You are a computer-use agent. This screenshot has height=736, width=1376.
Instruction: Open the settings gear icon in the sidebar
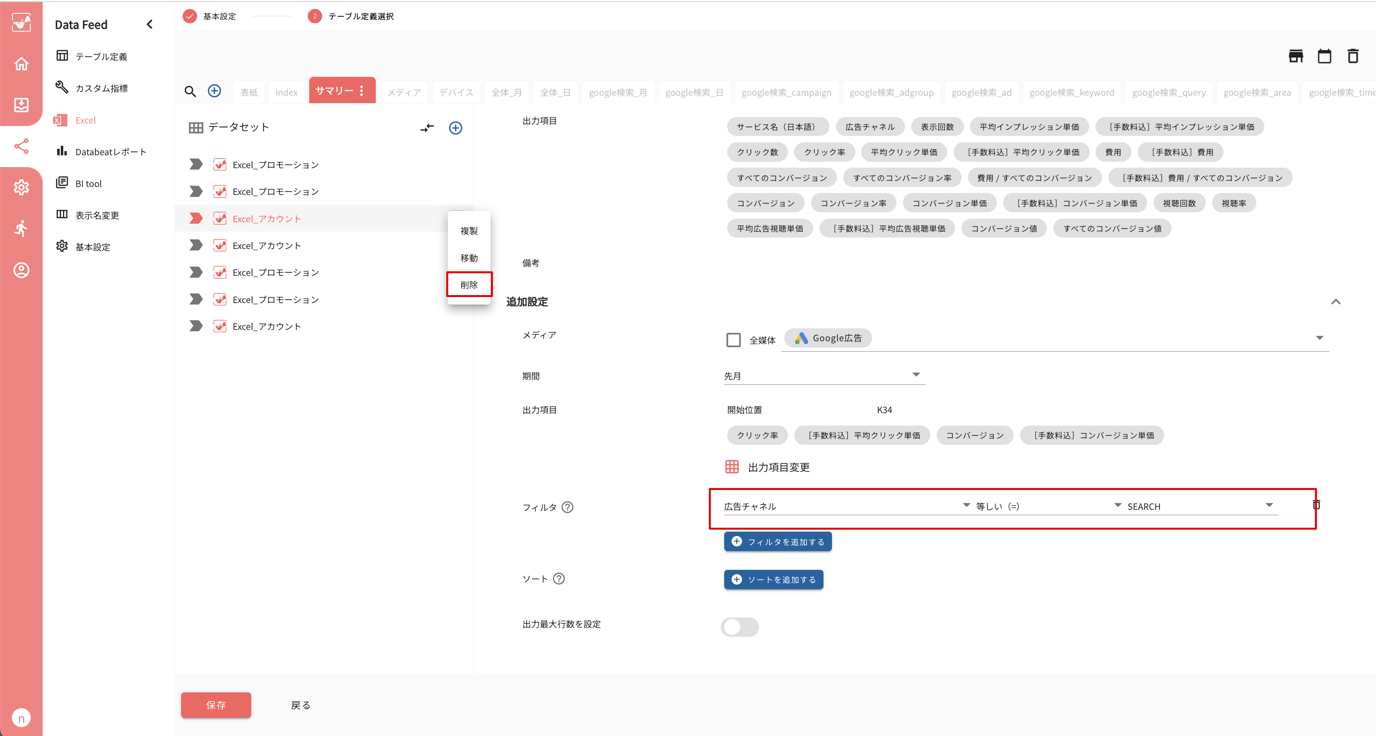21,187
